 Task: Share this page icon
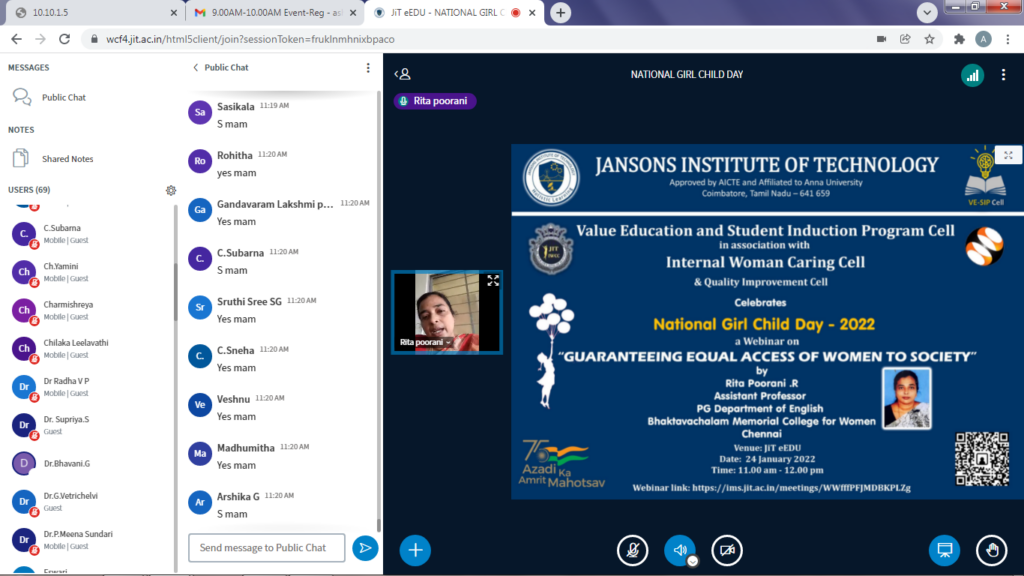click(905, 39)
